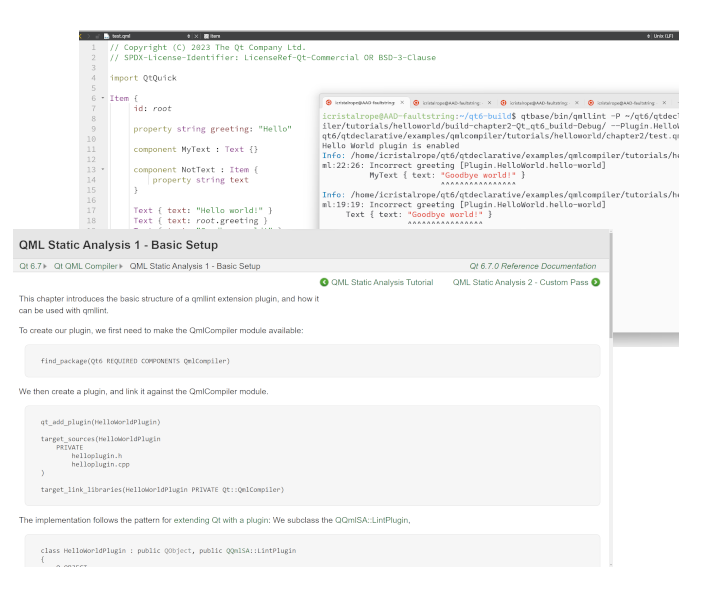Go to previous page QML Static Analysis Tutorial
The height and width of the screenshot is (594, 704).
click(382, 282)
